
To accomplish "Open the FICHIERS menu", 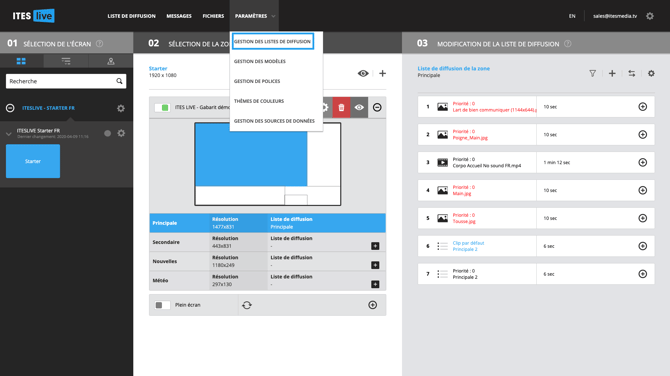I will [213, 16].
